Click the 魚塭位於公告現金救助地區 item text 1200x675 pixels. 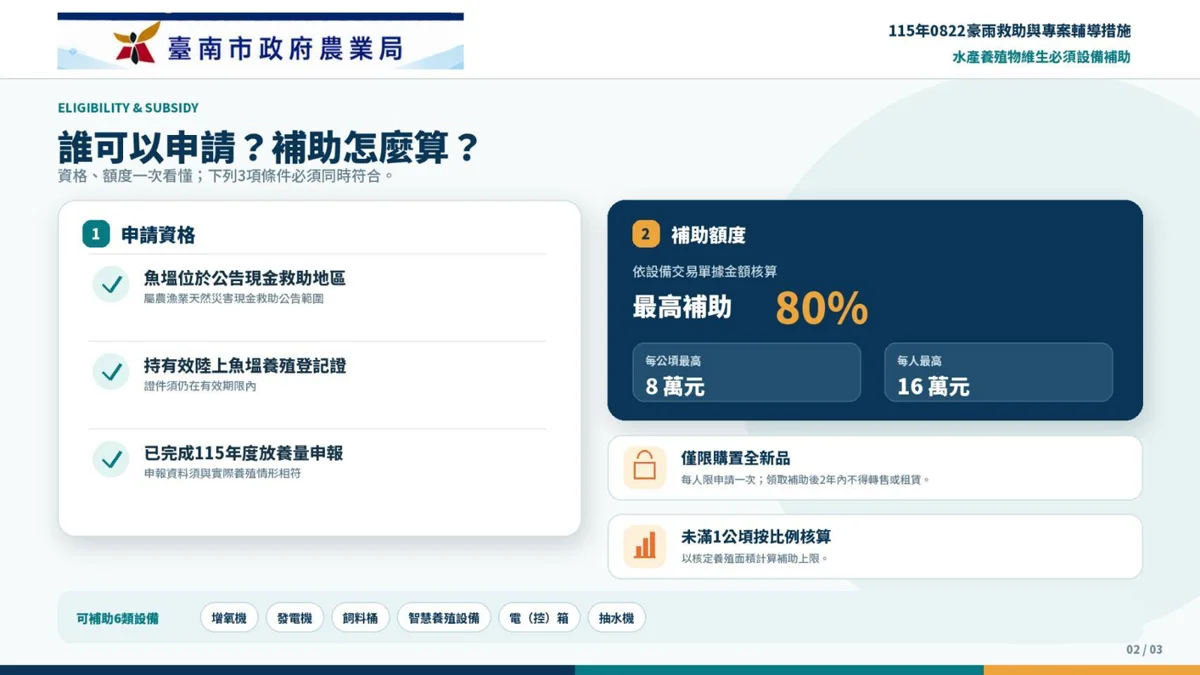[245, 278]
